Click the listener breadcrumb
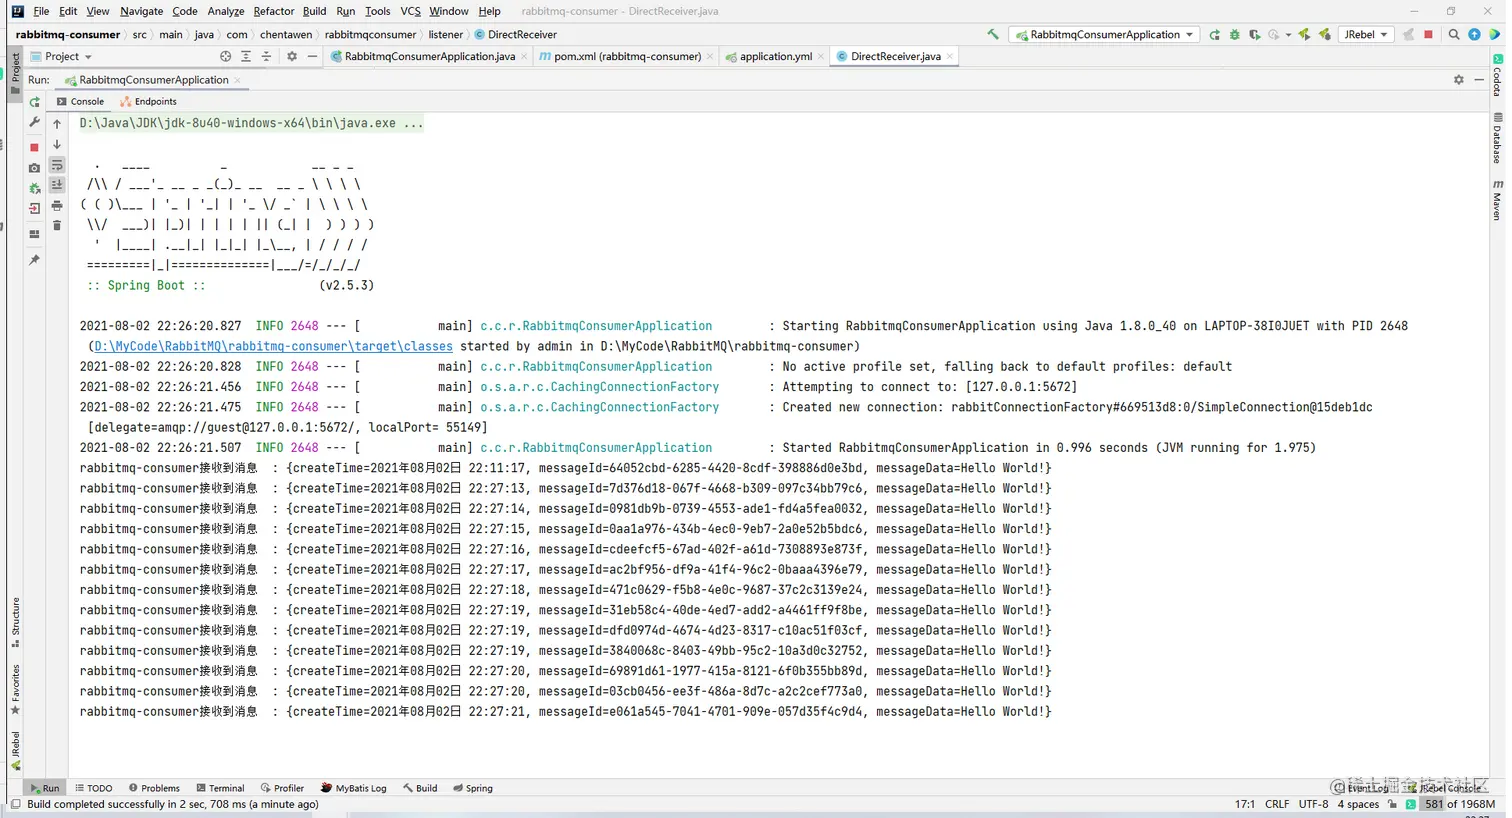 446,34
